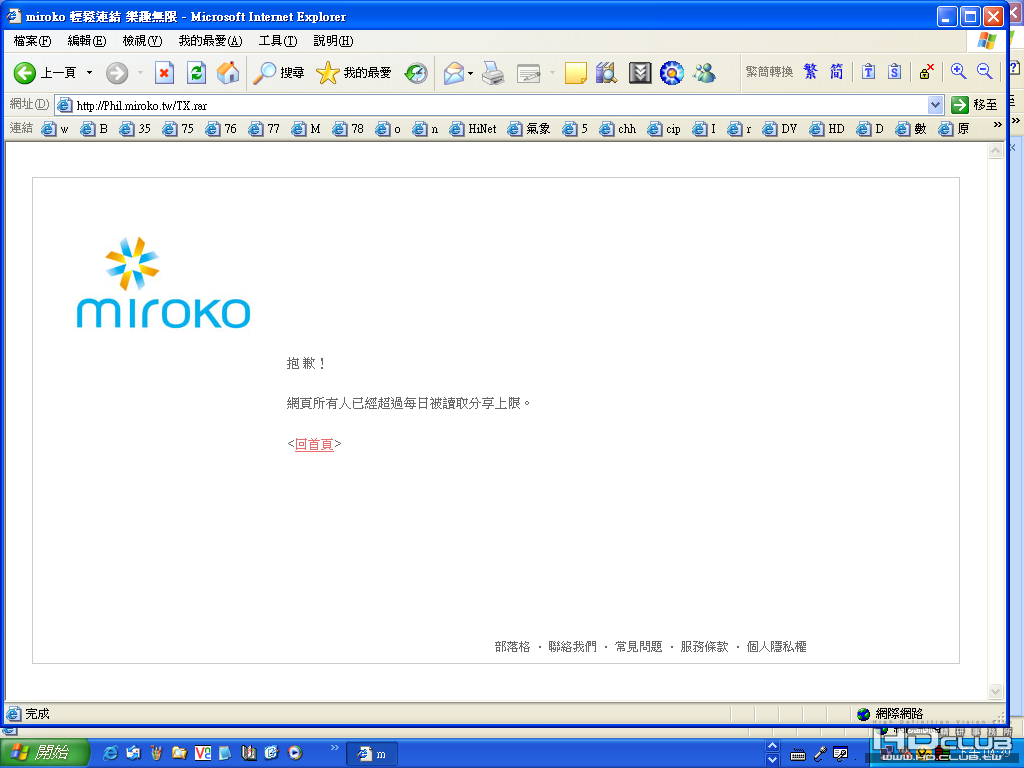The width and height of the screenshot is (1024, 768).
Task: Open the Messenger people icon
Action: tap(705, 72)
